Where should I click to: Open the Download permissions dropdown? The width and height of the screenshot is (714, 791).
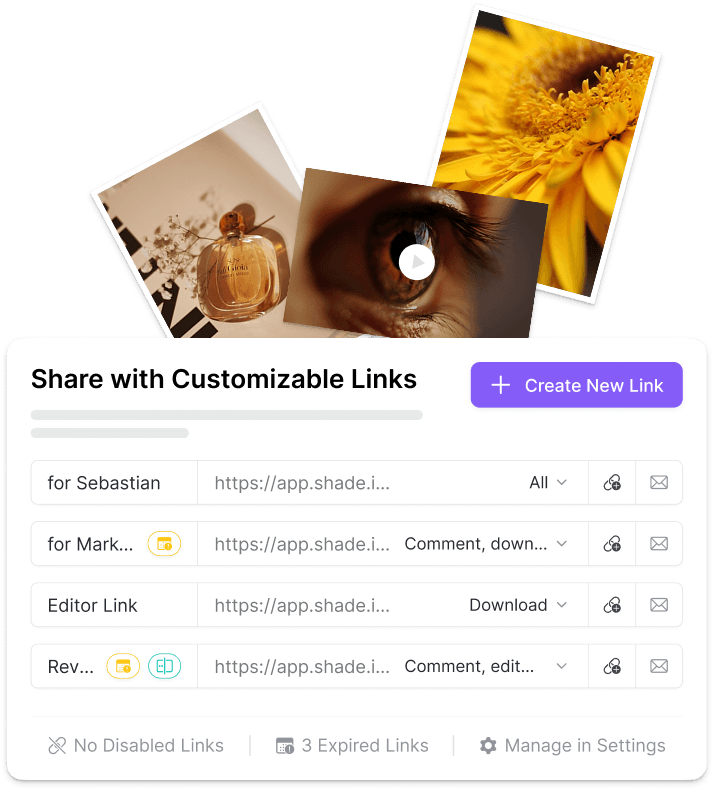coord(518,605)
